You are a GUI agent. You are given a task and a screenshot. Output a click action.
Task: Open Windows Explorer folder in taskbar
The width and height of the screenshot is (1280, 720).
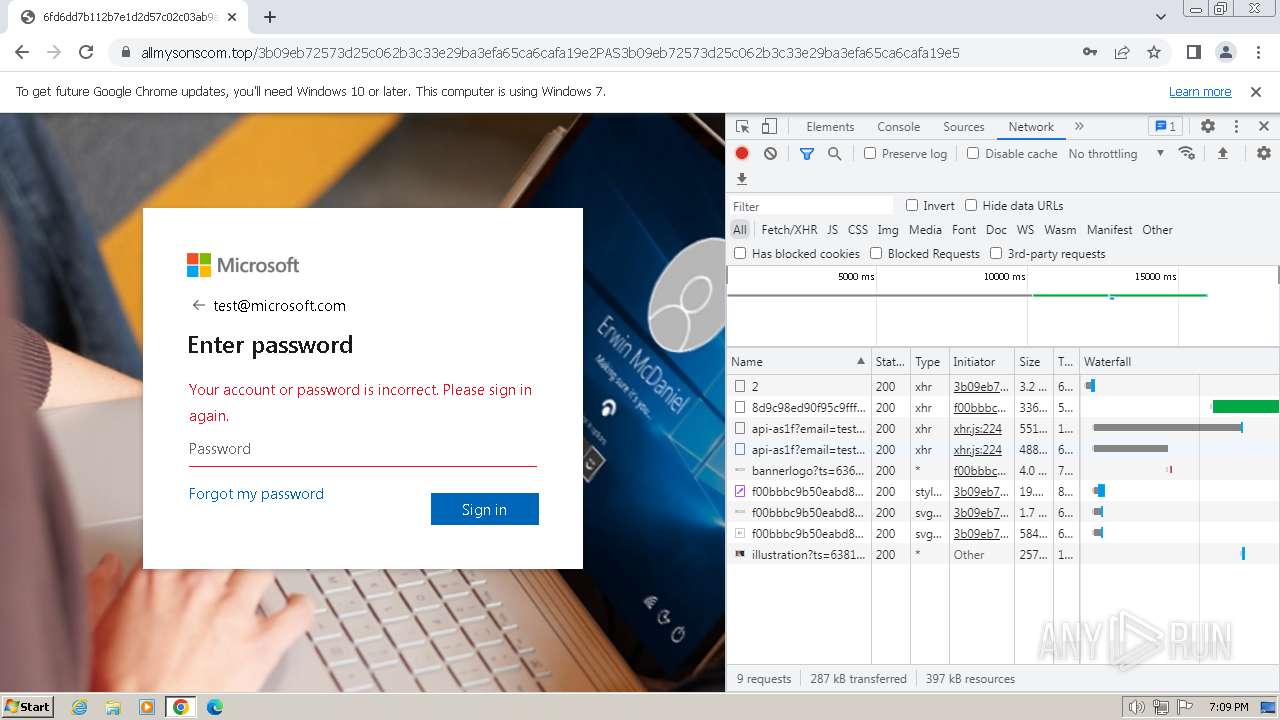(113, 707)
